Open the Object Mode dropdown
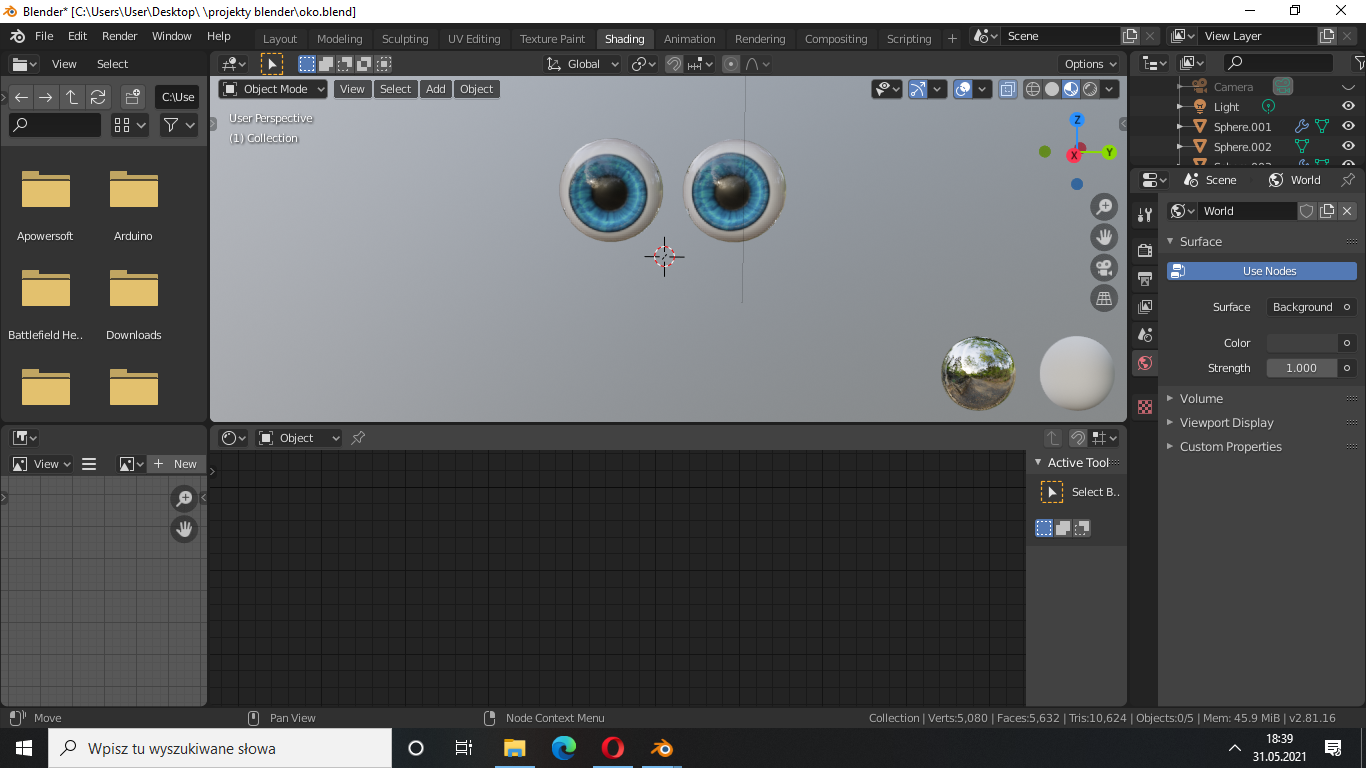This screenshot has width=1366, height=768. pos(274,89)
